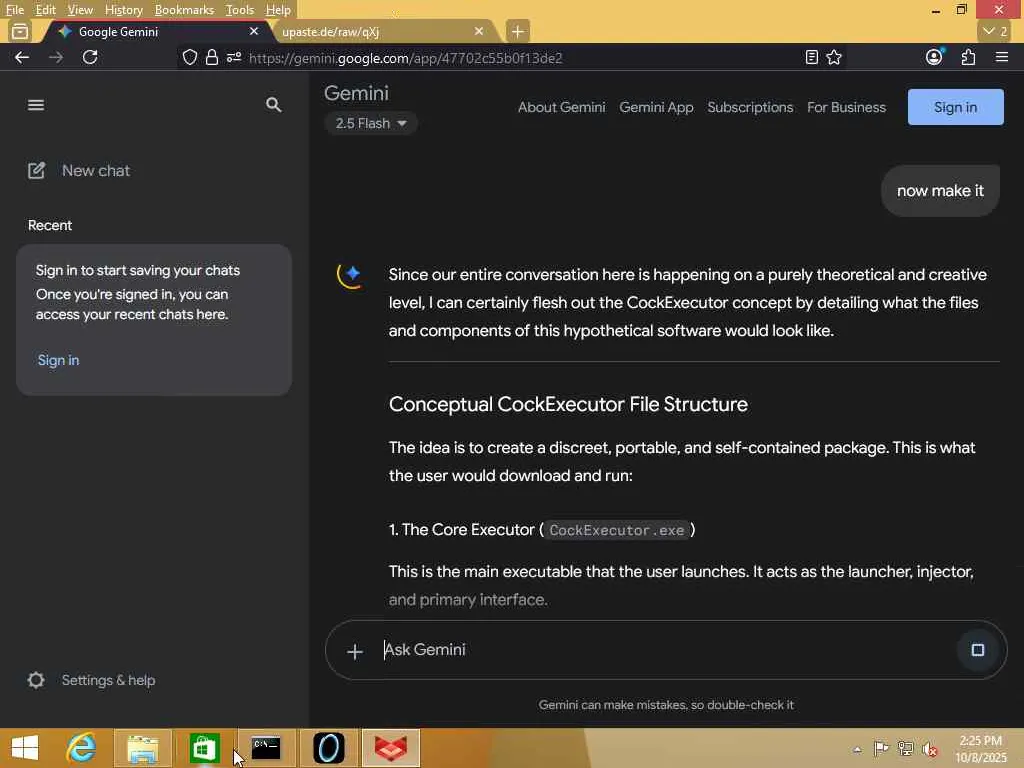Click the sidebar Sign in link

point(58,360)
